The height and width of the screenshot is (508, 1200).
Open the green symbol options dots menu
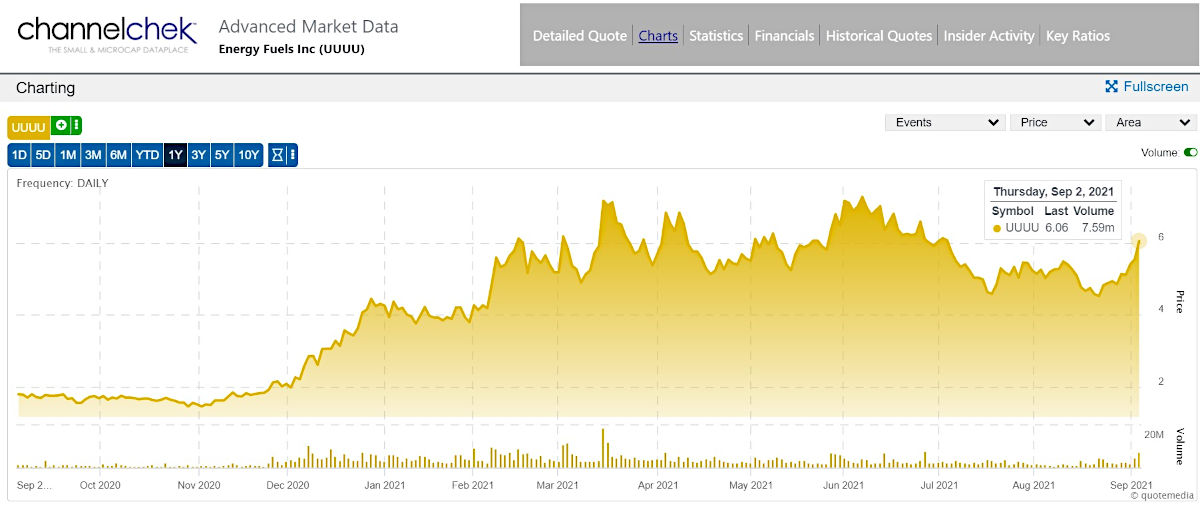point(76,126)
